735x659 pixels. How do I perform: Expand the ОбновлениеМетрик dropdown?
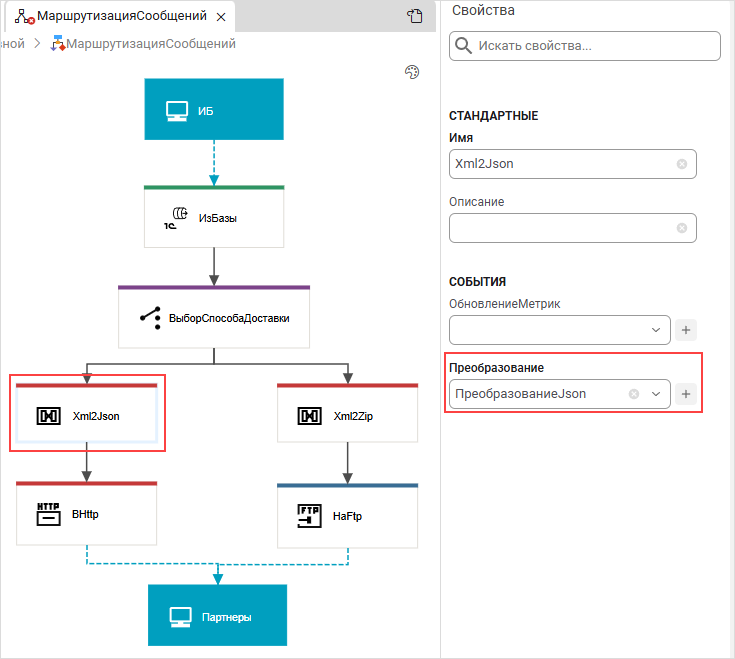click(x=656, y=330)
